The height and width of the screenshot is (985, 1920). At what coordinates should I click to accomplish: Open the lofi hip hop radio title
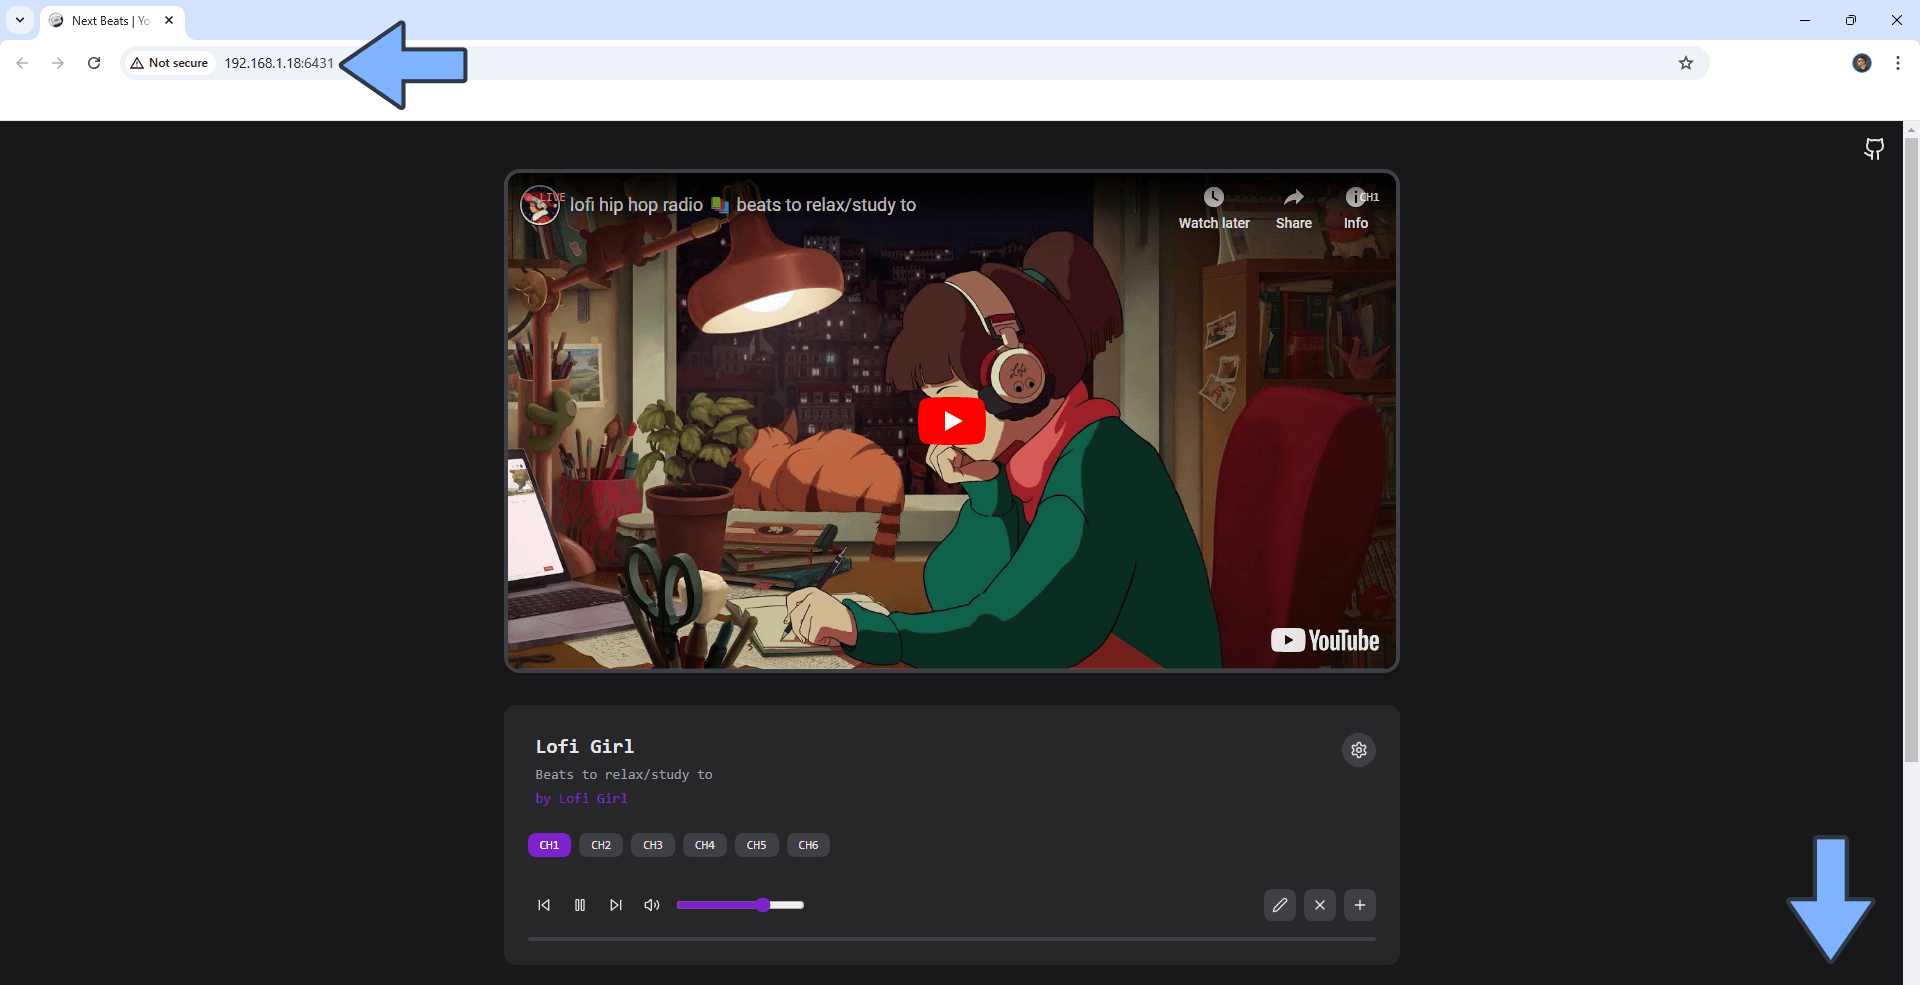point(743,205)
